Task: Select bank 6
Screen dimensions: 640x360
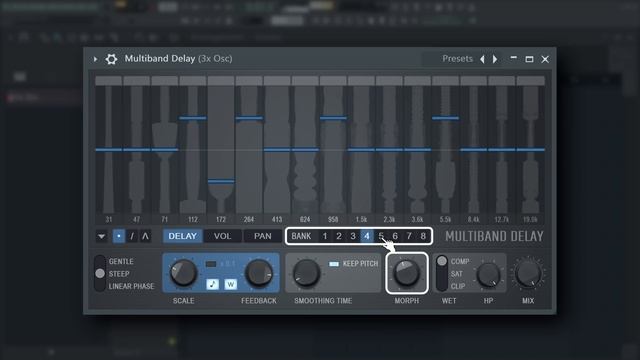Action: point(395,236)
